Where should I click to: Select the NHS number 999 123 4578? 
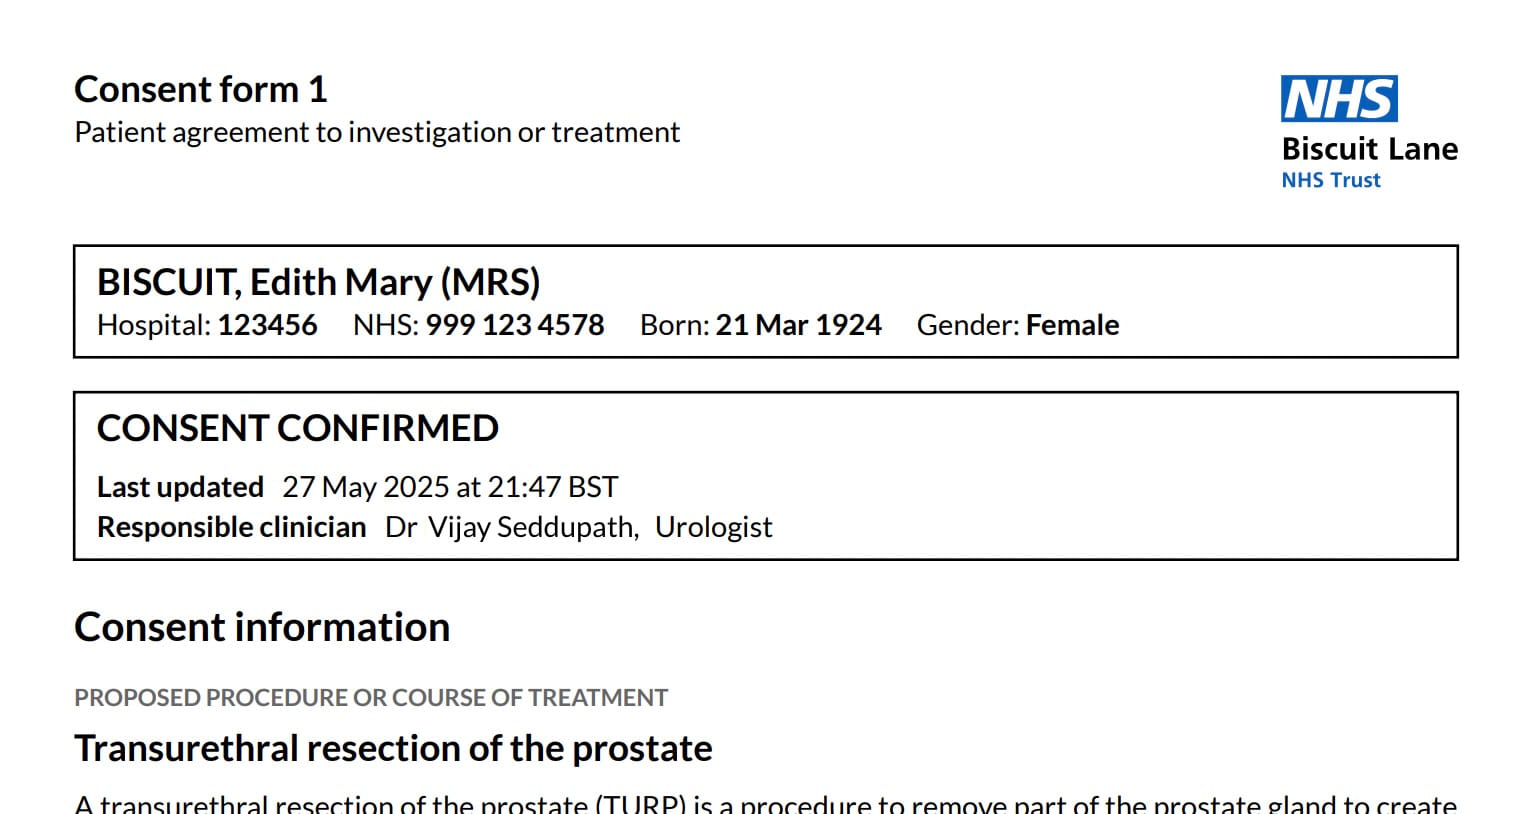coord(514,325)
